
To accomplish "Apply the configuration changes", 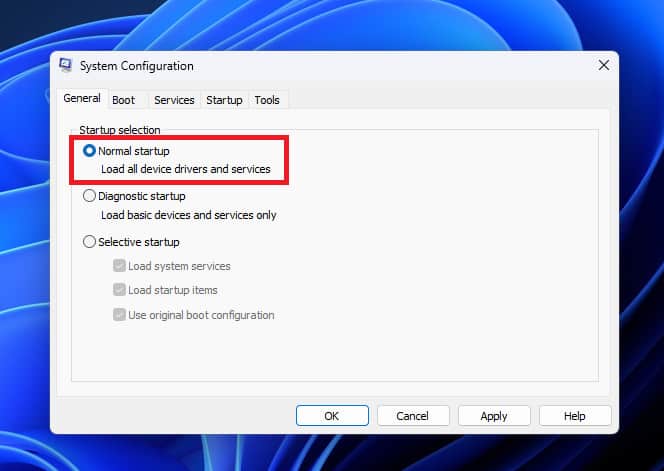I will (494, 416).
